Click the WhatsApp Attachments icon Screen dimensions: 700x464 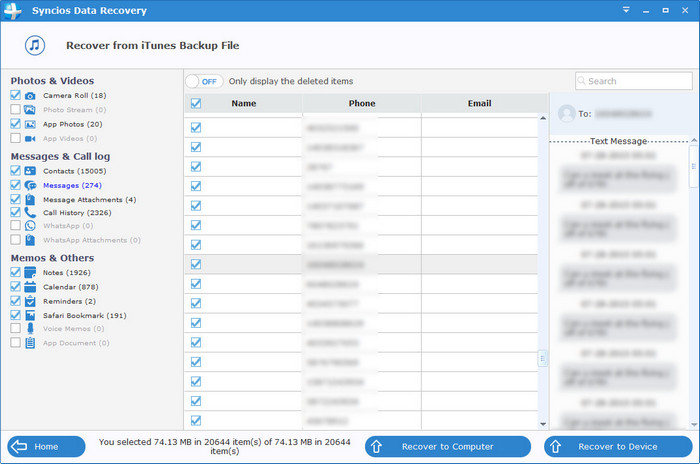click(30, 240)
